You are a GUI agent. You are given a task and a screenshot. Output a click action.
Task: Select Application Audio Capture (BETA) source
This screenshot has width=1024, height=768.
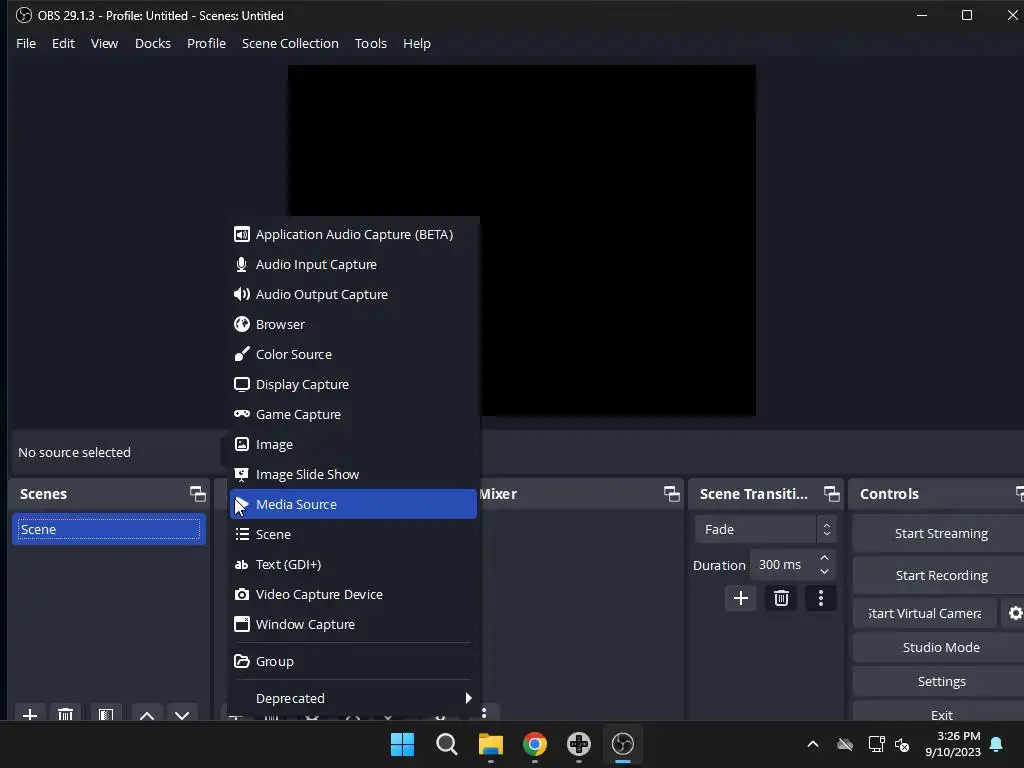coord(353,234)
